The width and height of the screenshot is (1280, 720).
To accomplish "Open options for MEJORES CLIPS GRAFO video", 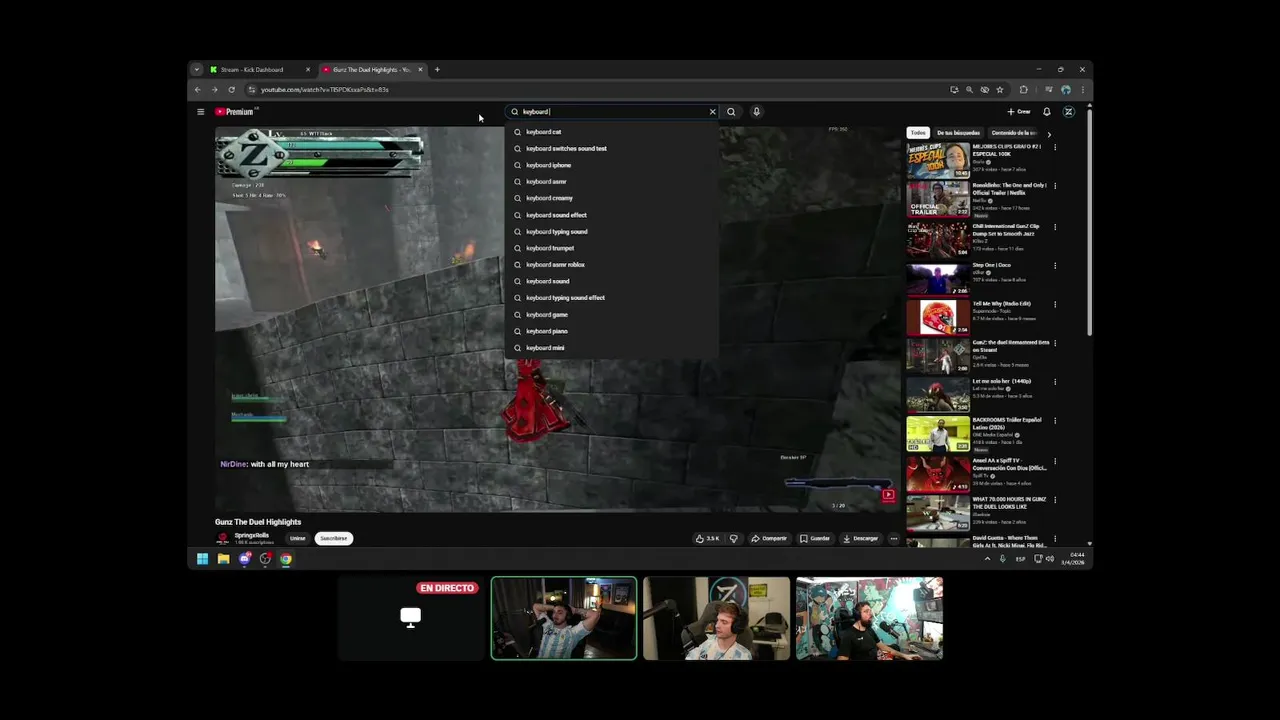I will 1054,148.
